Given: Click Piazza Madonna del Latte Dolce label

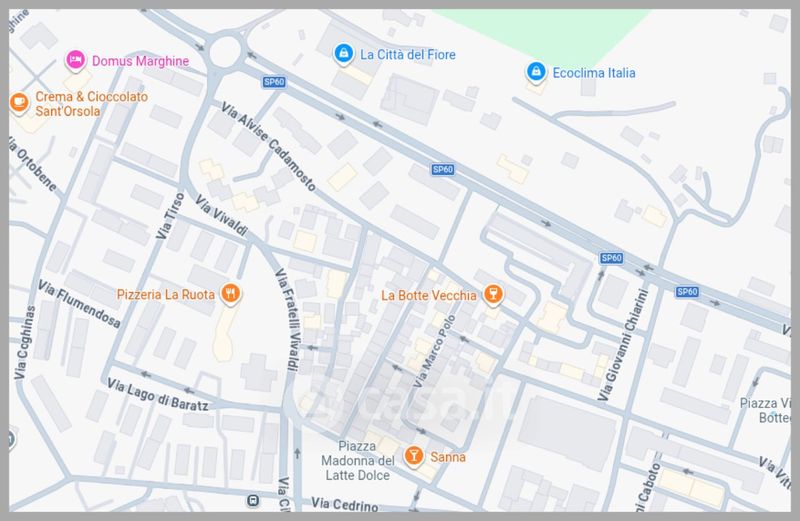Looking at the screenshot, I should pyautogui.click(x=358, y=461).
